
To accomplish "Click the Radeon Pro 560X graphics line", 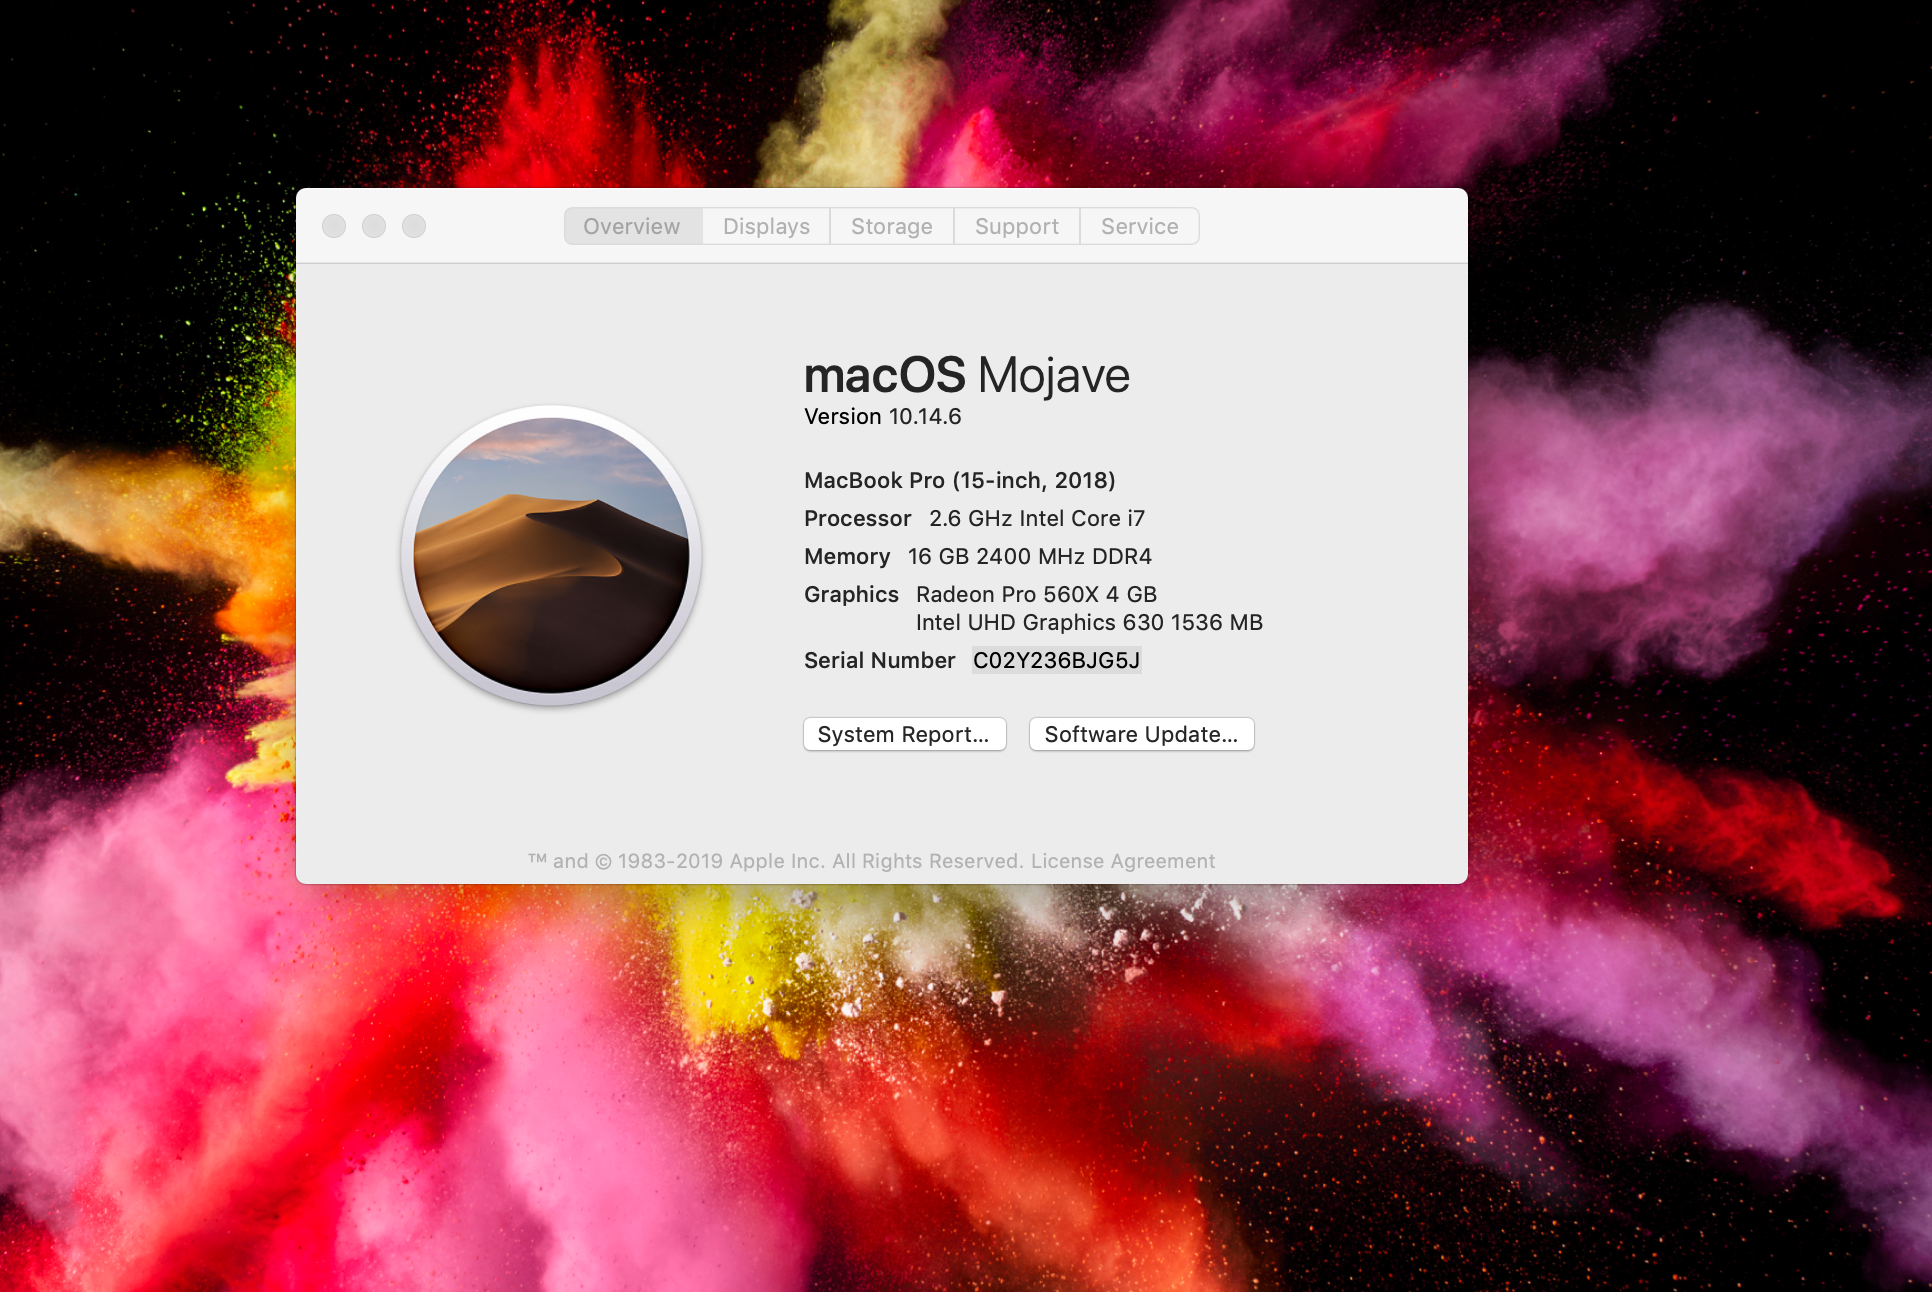I will (x=1036, y=594).
